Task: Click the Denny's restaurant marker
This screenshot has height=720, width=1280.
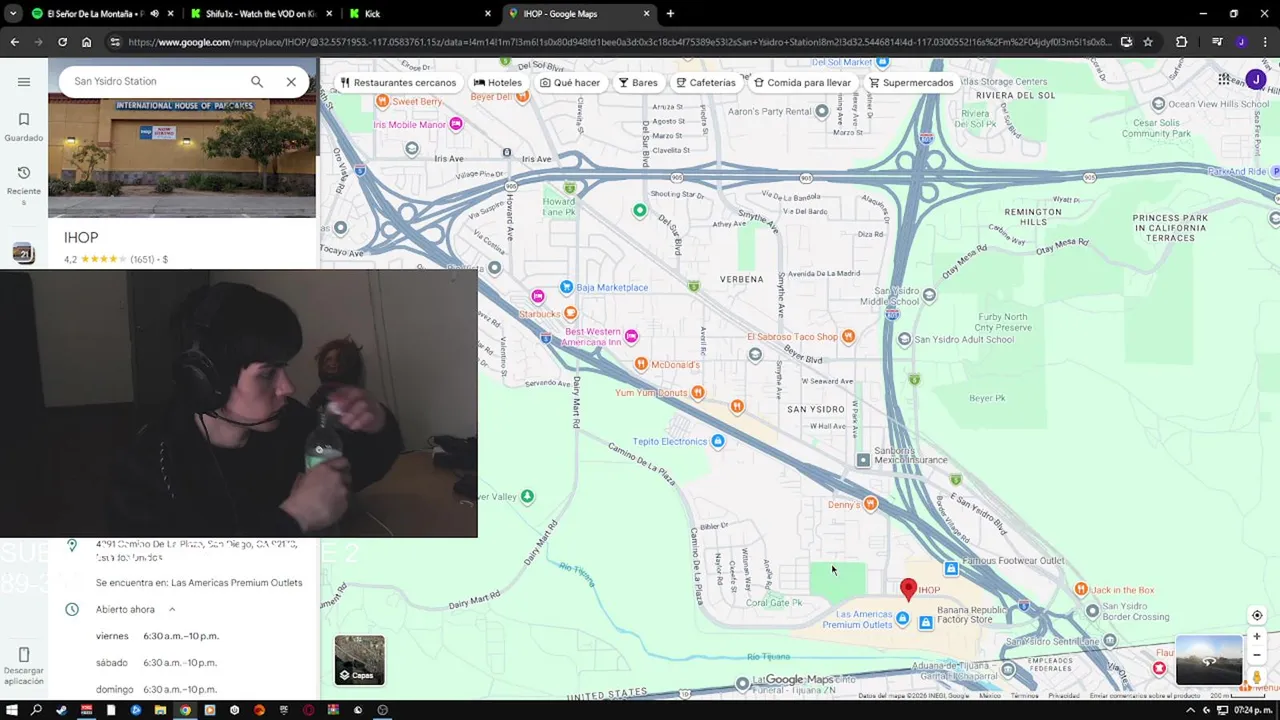Action: click(870, 504)
